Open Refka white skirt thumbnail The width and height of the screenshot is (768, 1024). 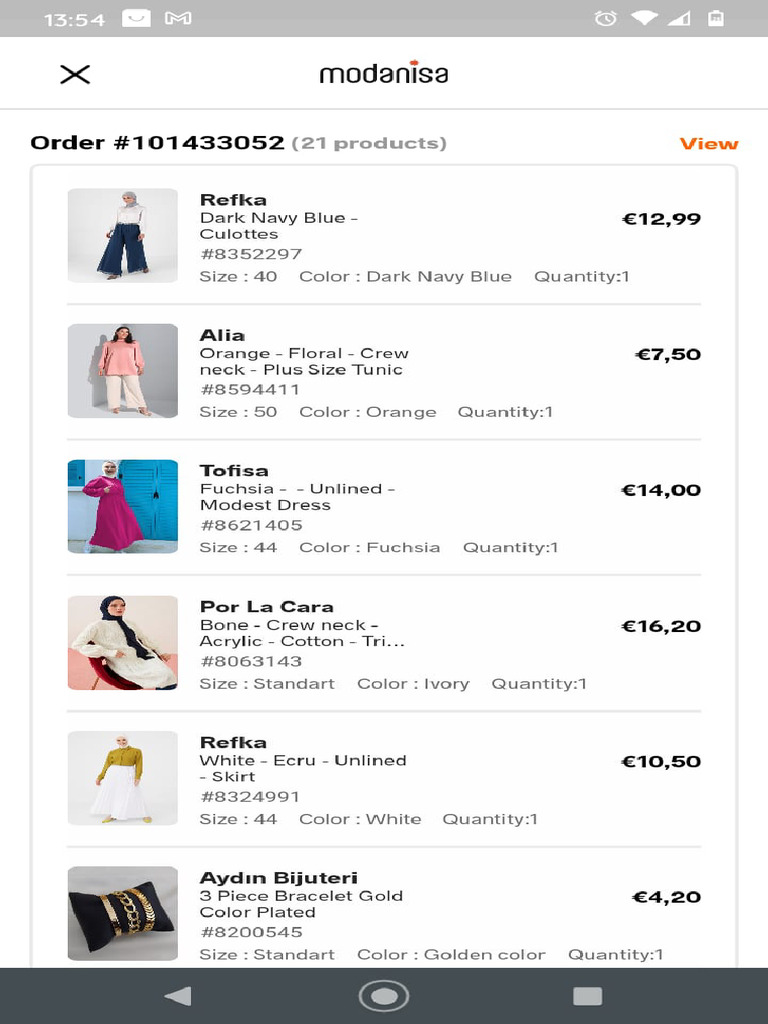[122, 778]
